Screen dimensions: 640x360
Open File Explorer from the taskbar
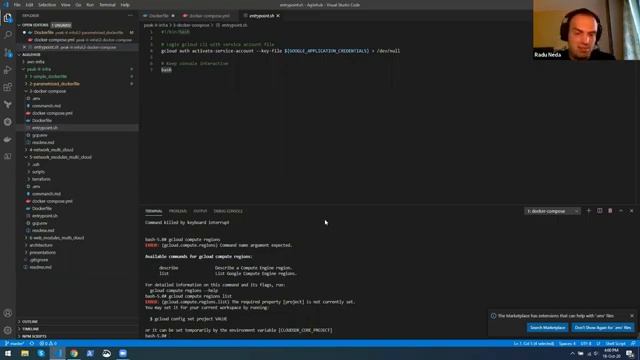pyautogui.click(x=24, y=353)
